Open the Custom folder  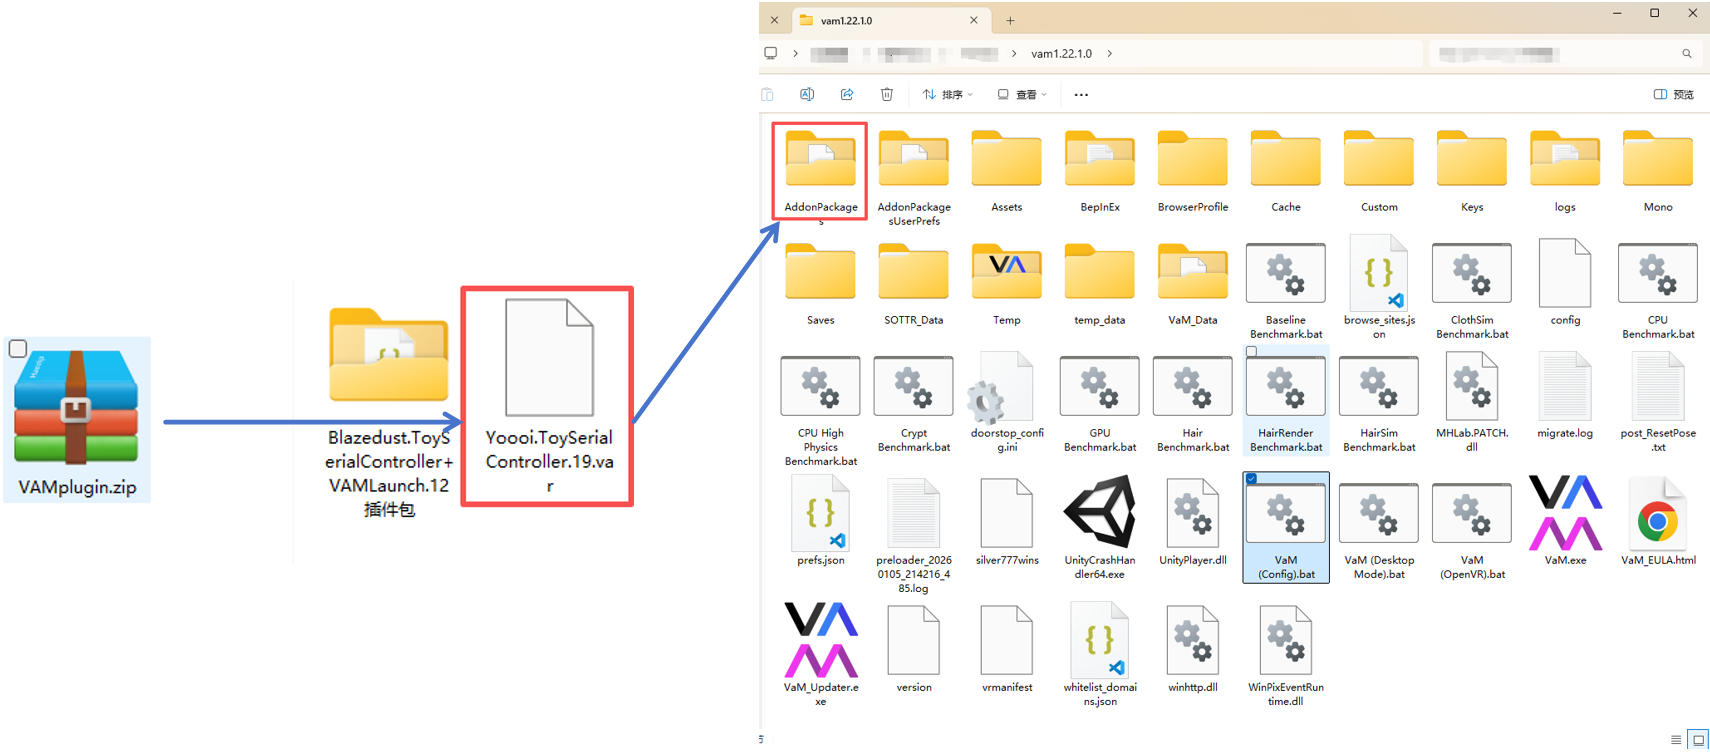(1378, 172)
